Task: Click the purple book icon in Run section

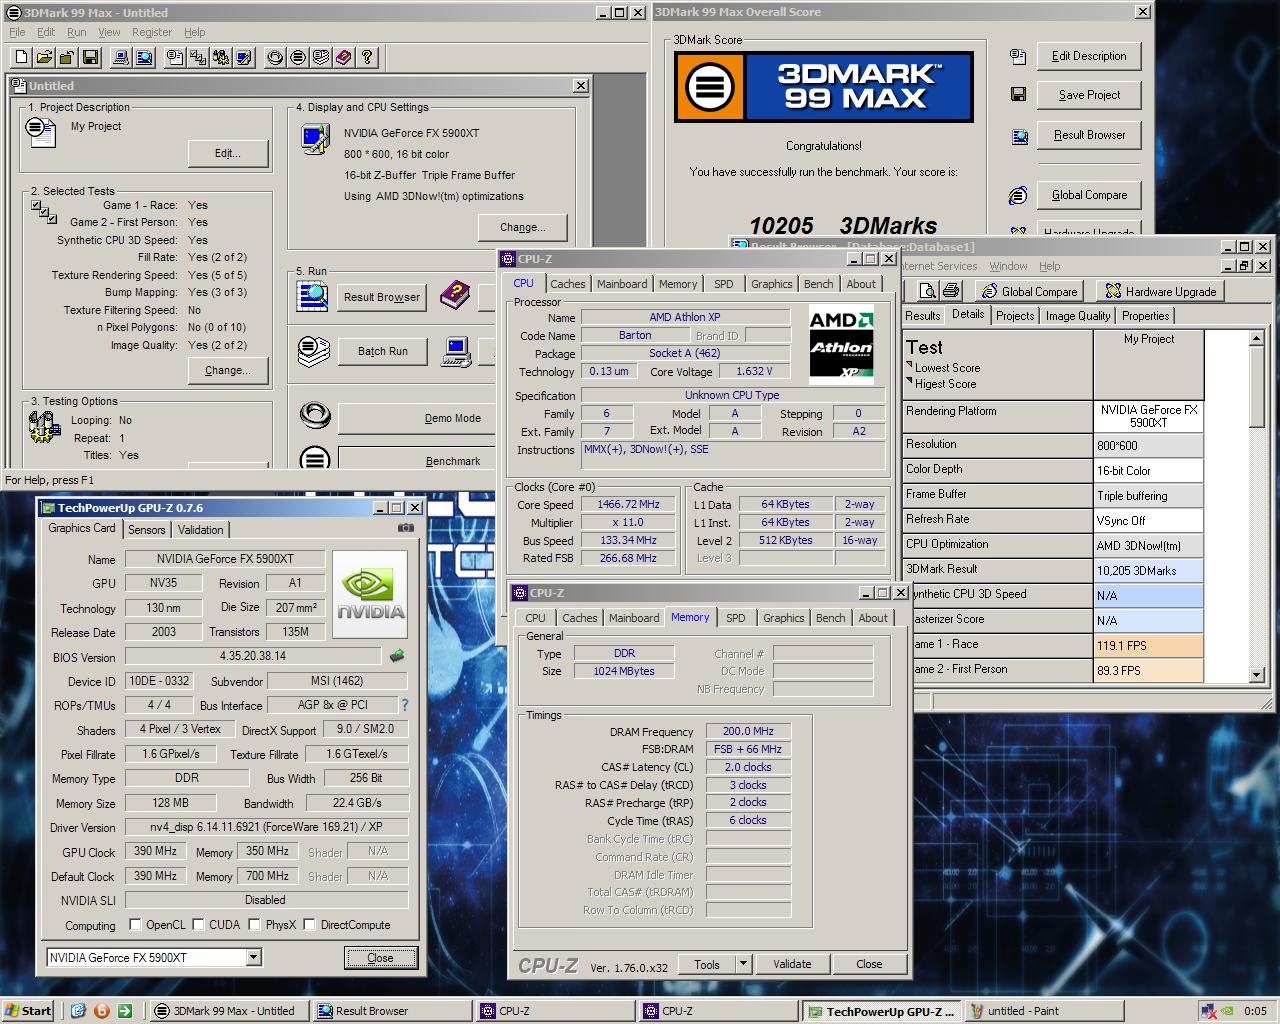Action: [x=455, y=295]
